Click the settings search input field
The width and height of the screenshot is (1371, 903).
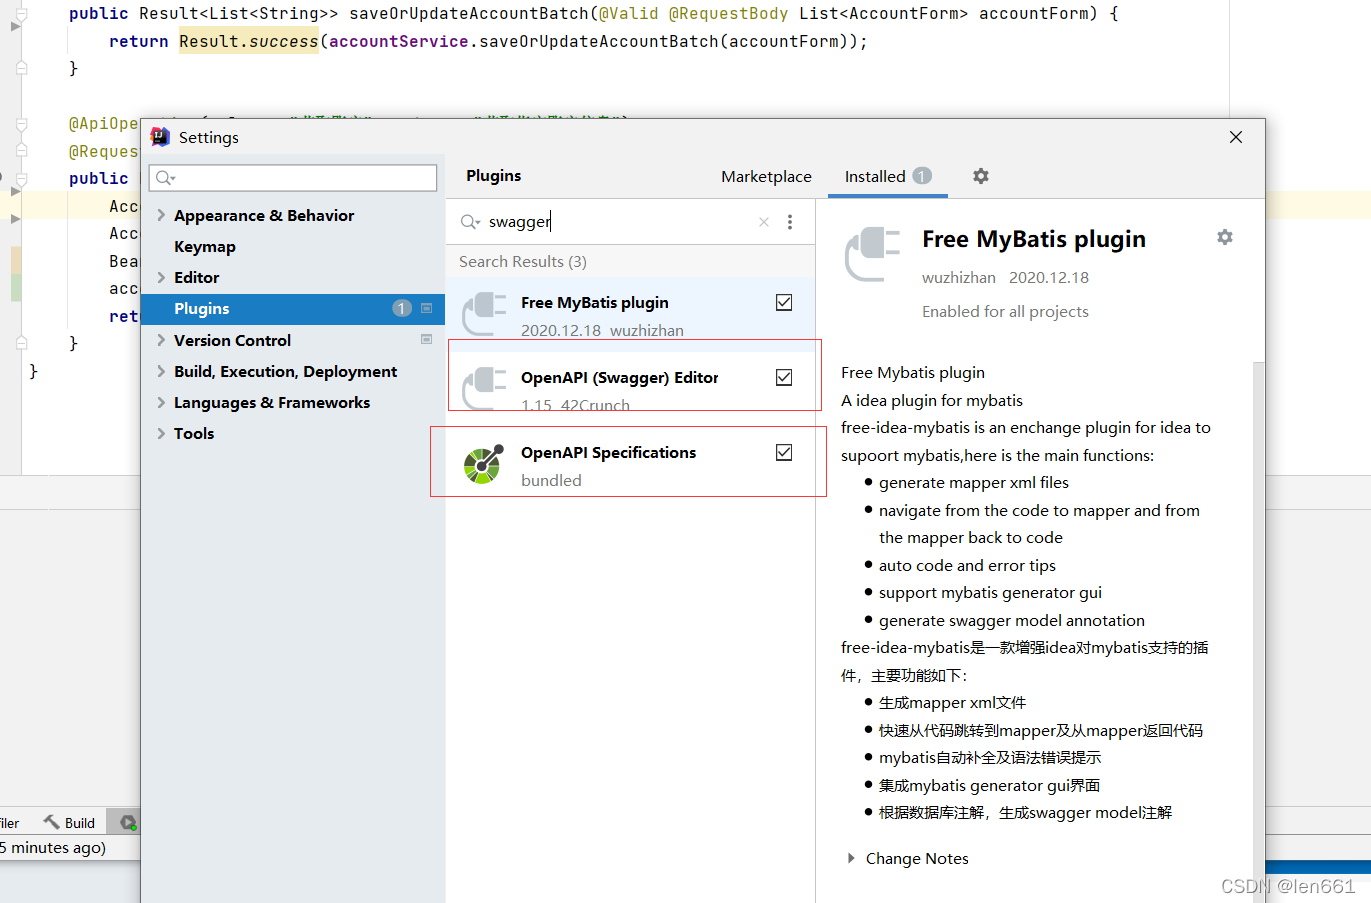(x=293, y=178)
